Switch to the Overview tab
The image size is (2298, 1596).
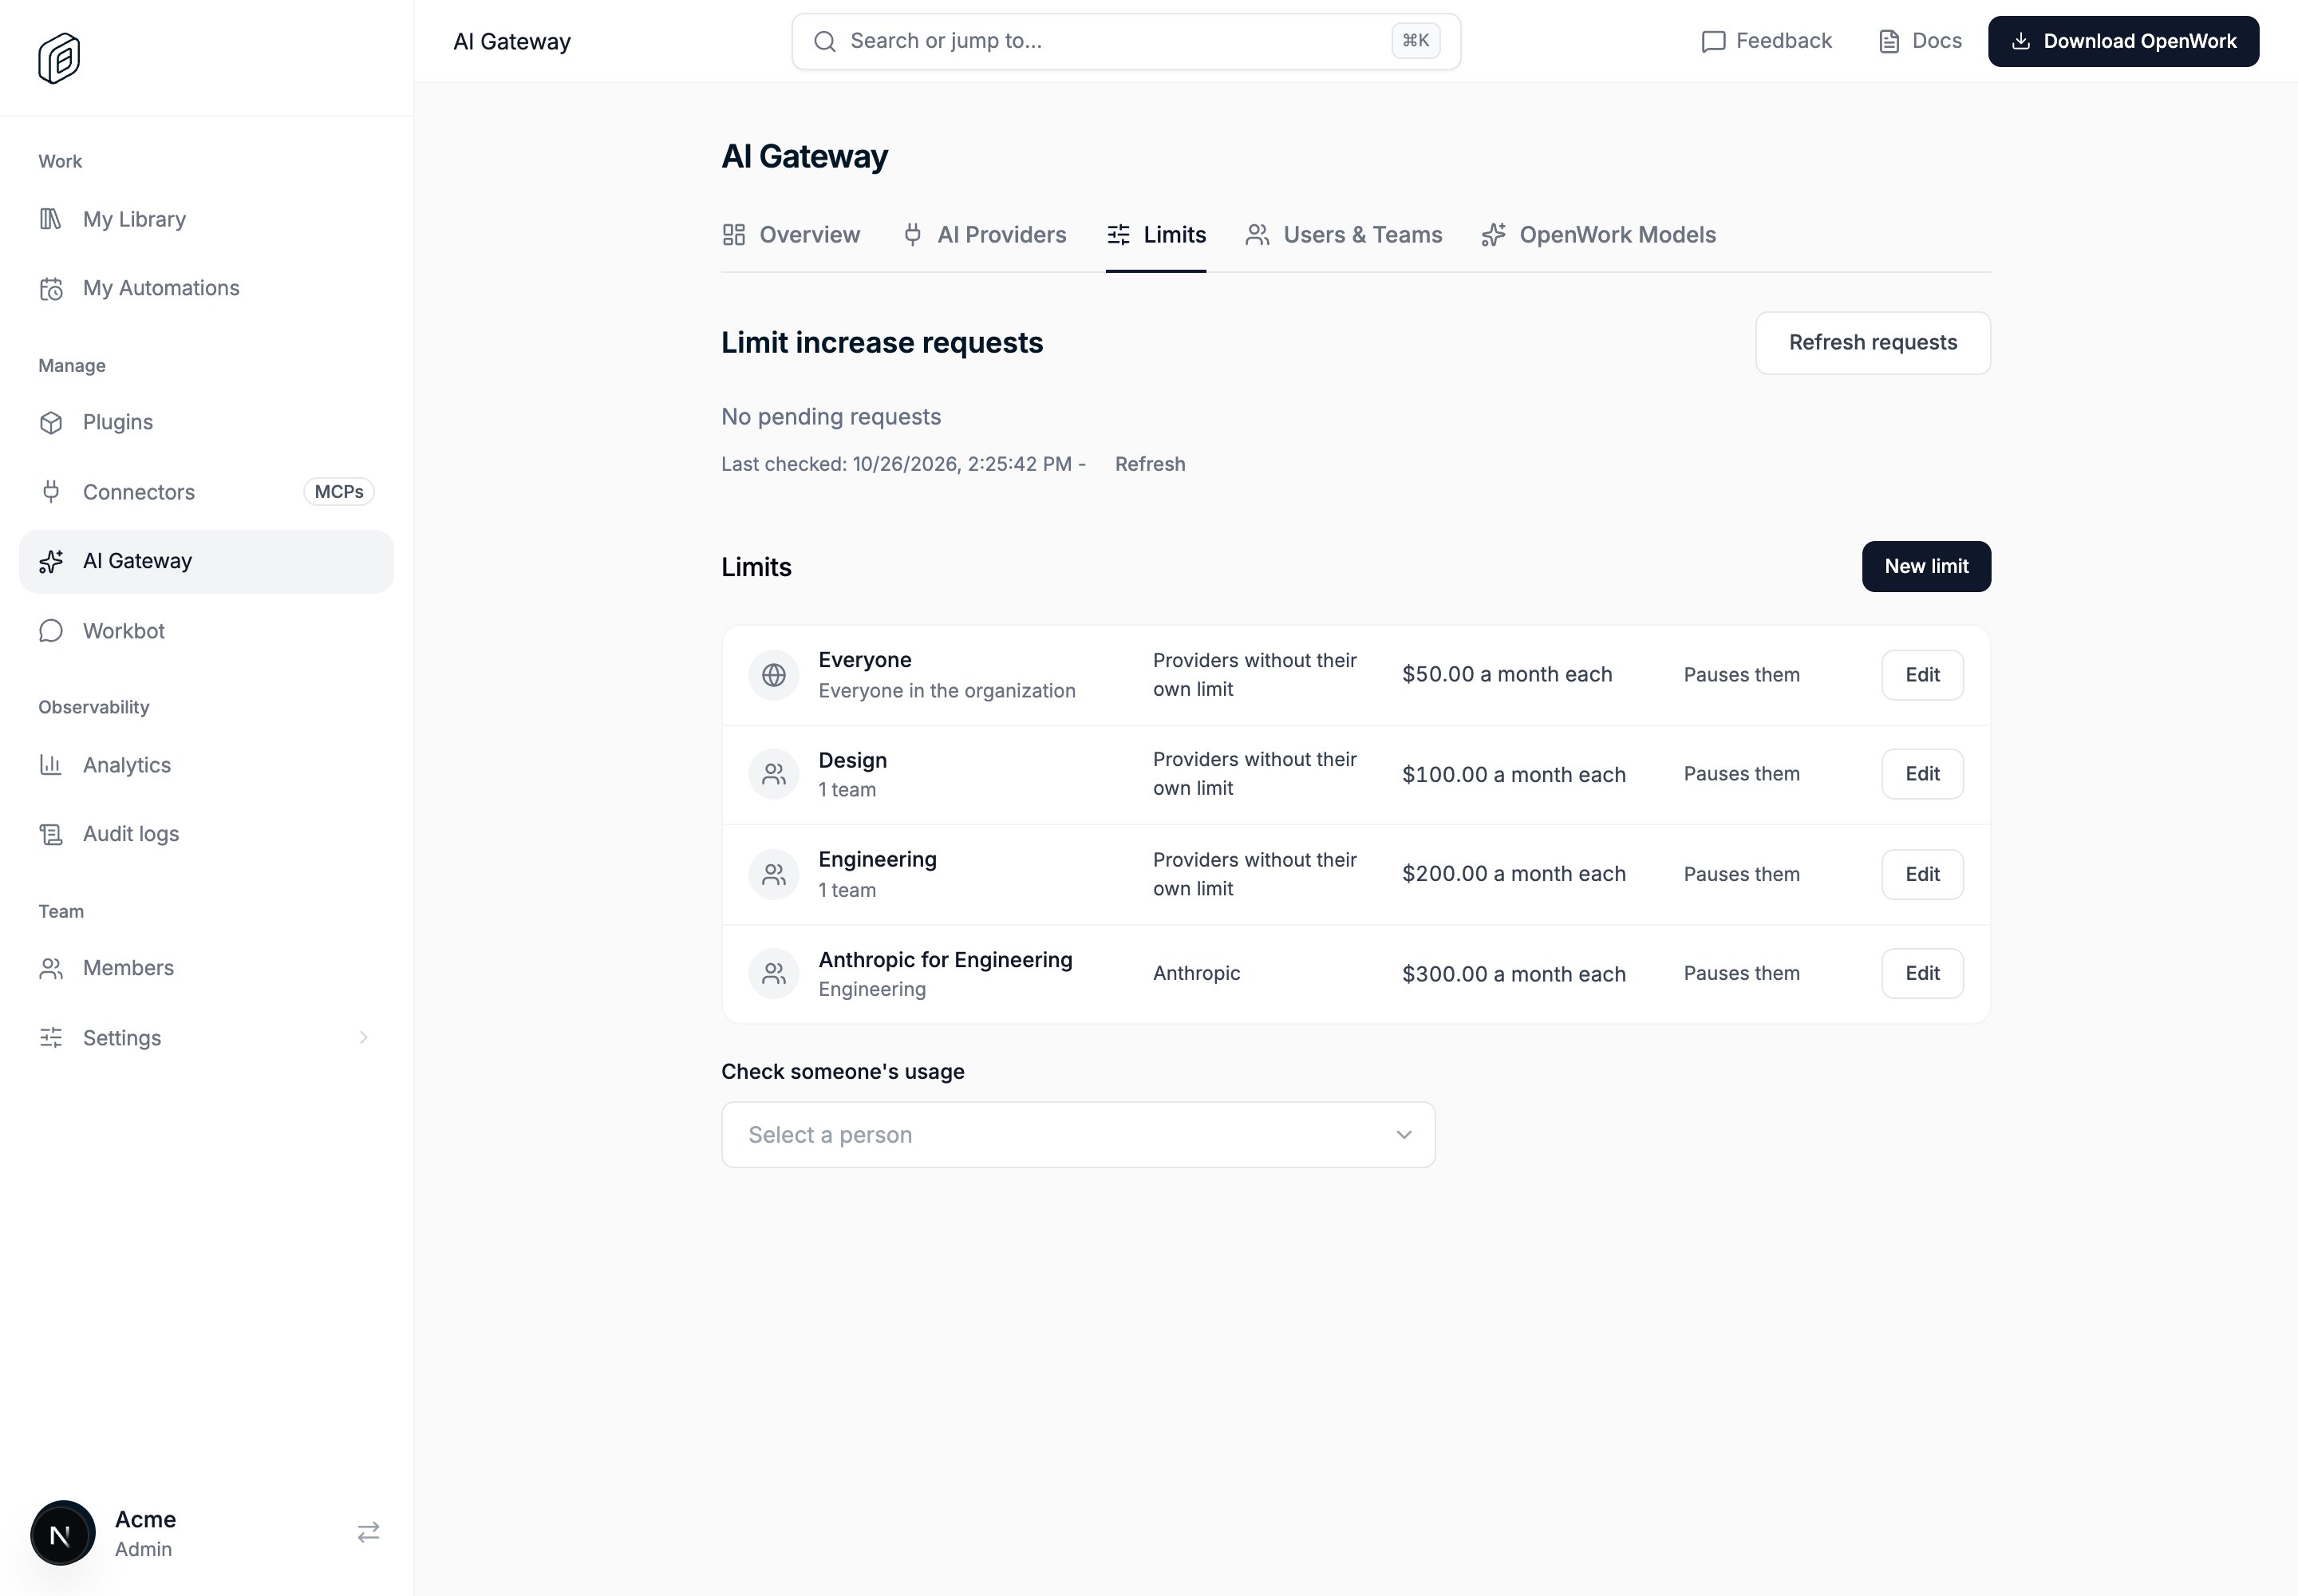[x=791, y=235]
